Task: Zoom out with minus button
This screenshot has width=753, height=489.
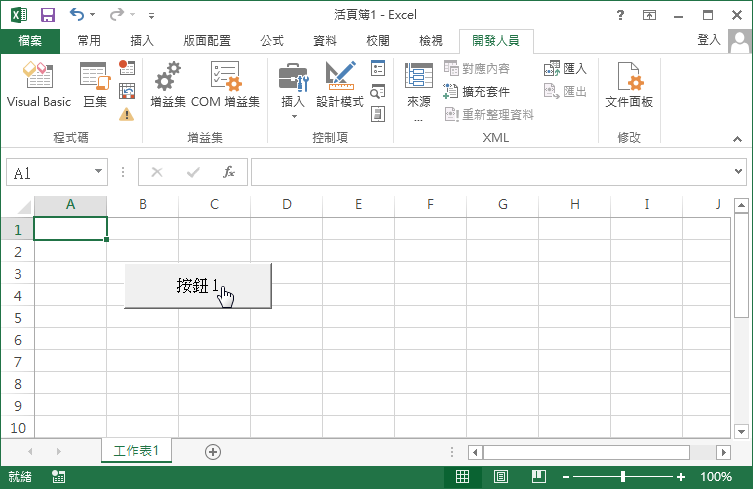Action: 566,477
